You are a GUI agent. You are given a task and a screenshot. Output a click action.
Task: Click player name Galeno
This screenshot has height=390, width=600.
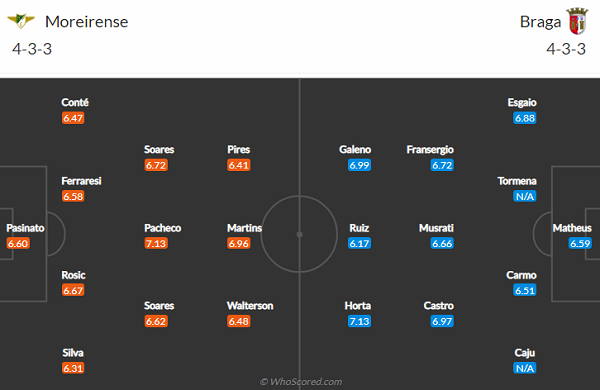(355, 150)
